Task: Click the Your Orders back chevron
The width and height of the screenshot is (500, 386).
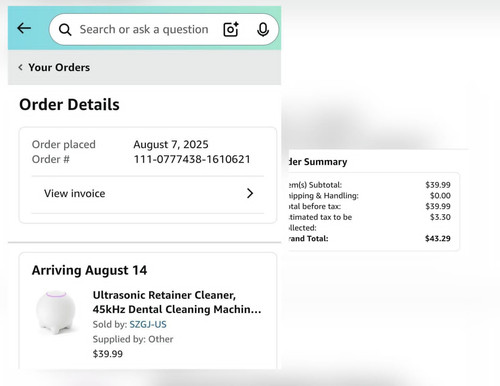Action: pyautogui.click(x=21, y=67)
